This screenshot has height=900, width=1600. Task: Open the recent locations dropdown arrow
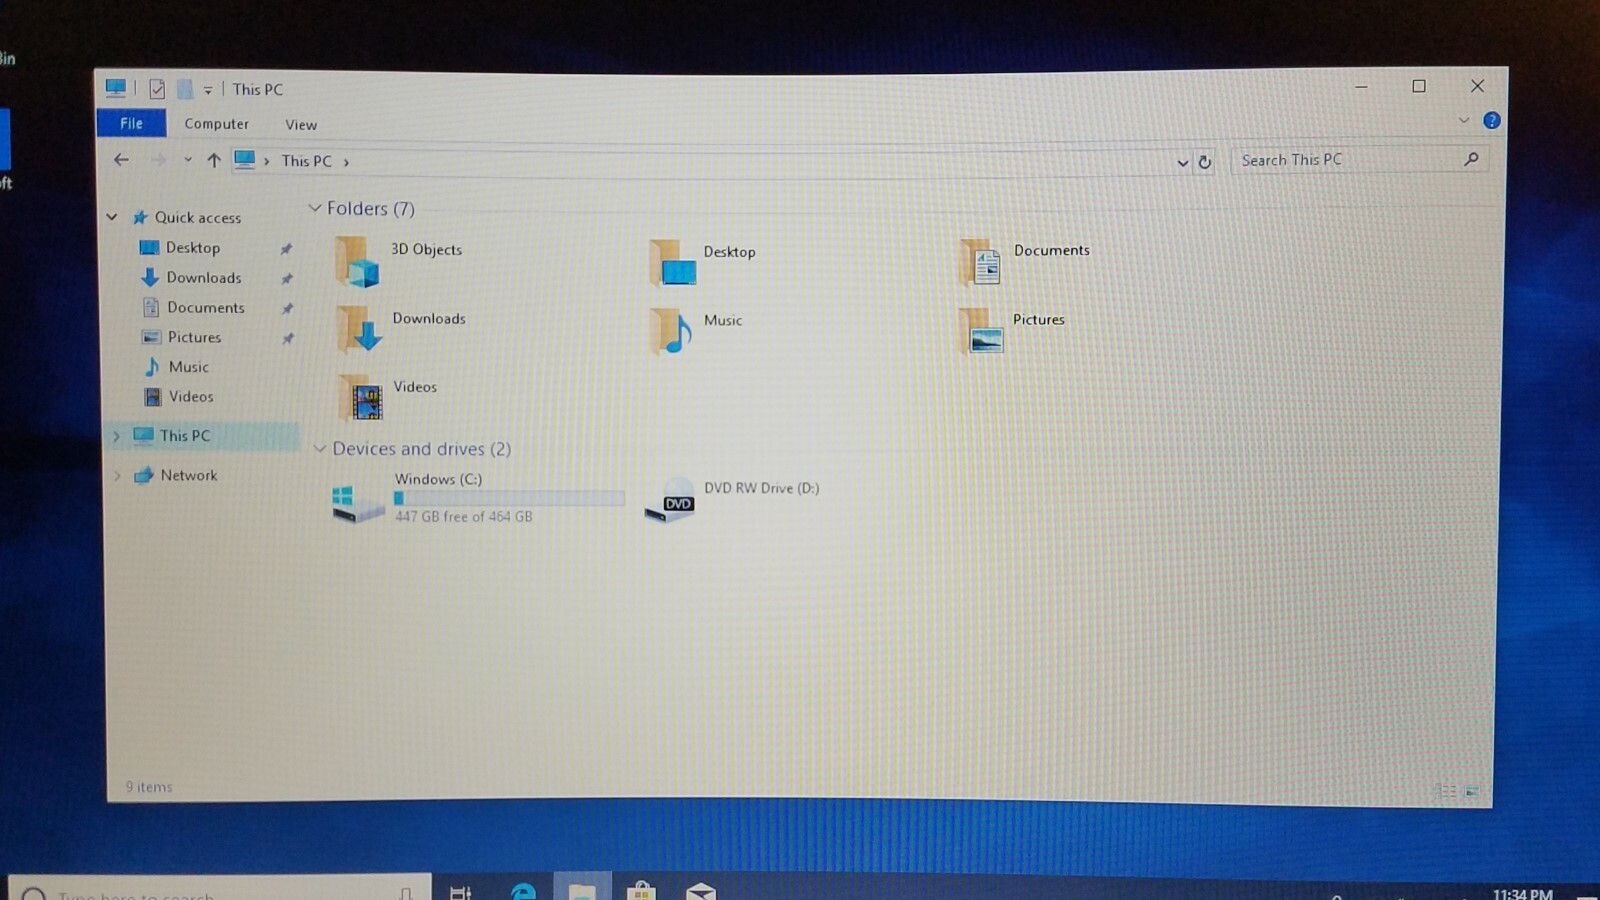(187, 160)
